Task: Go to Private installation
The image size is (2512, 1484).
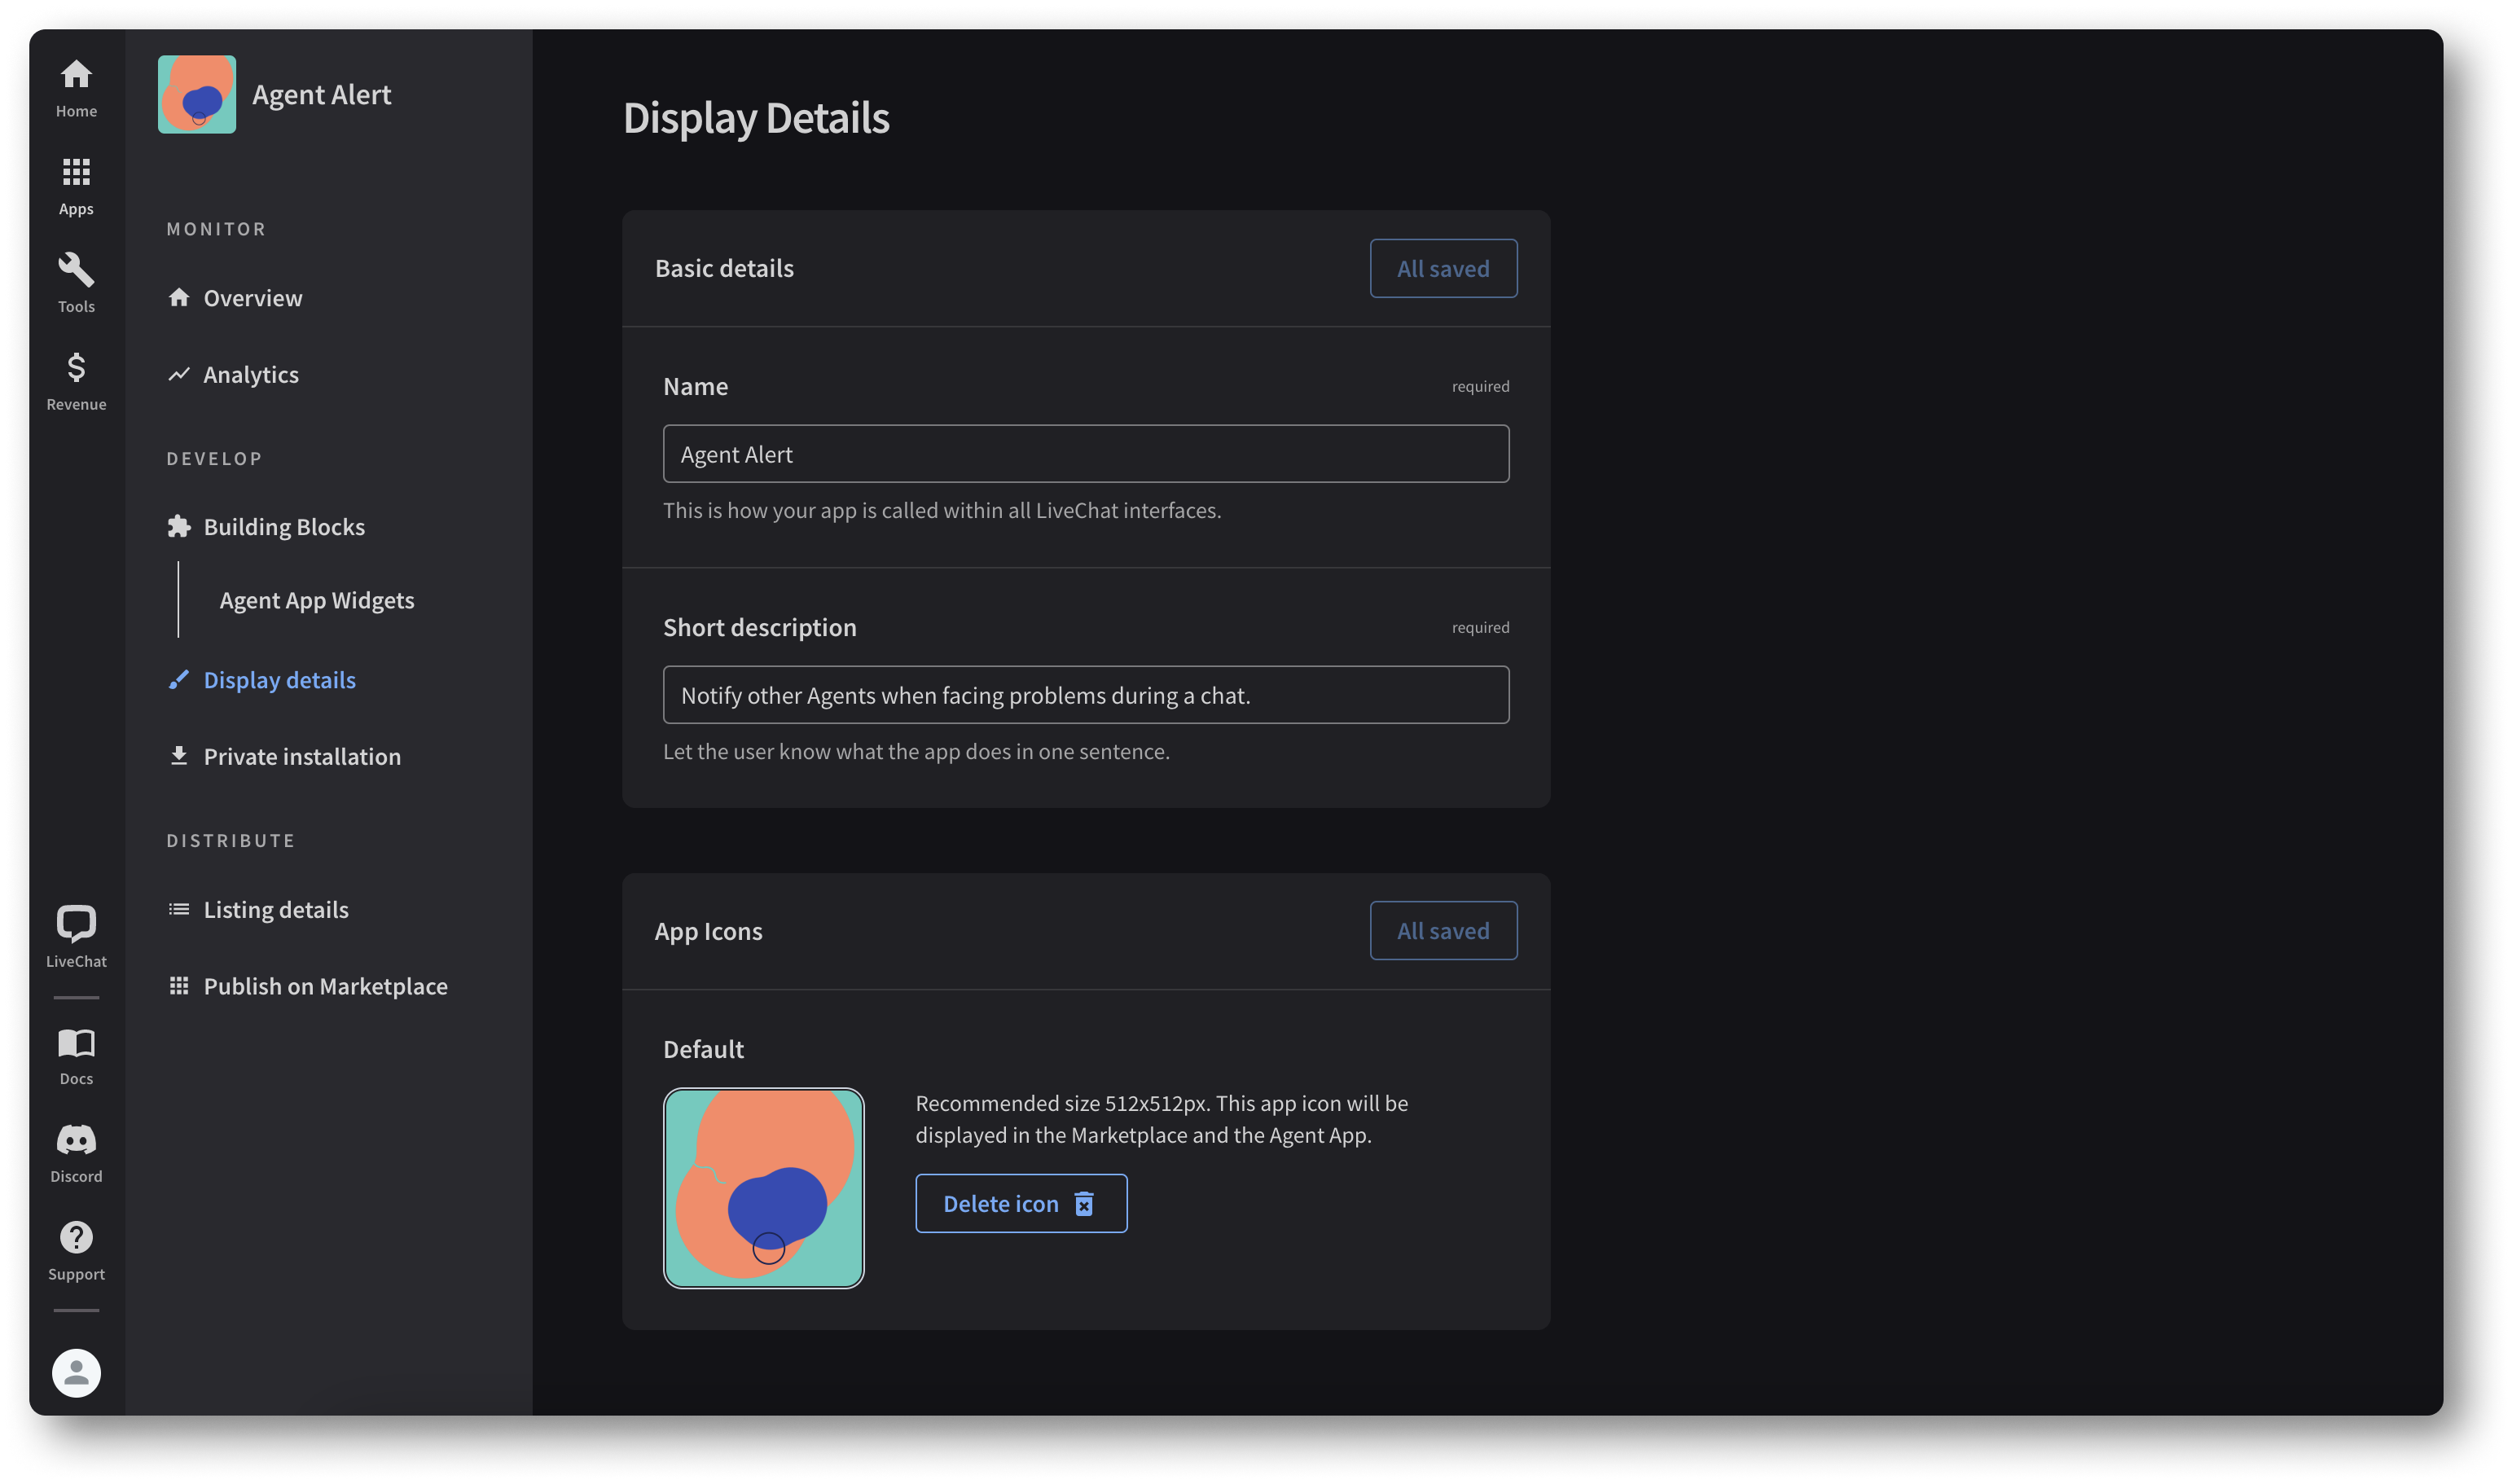Action: pos(301,756)
